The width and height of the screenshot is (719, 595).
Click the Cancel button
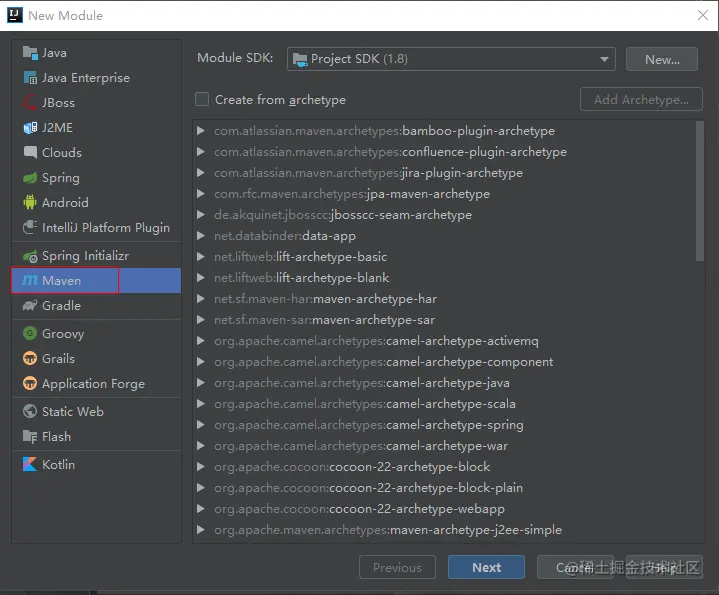point(575,567)
